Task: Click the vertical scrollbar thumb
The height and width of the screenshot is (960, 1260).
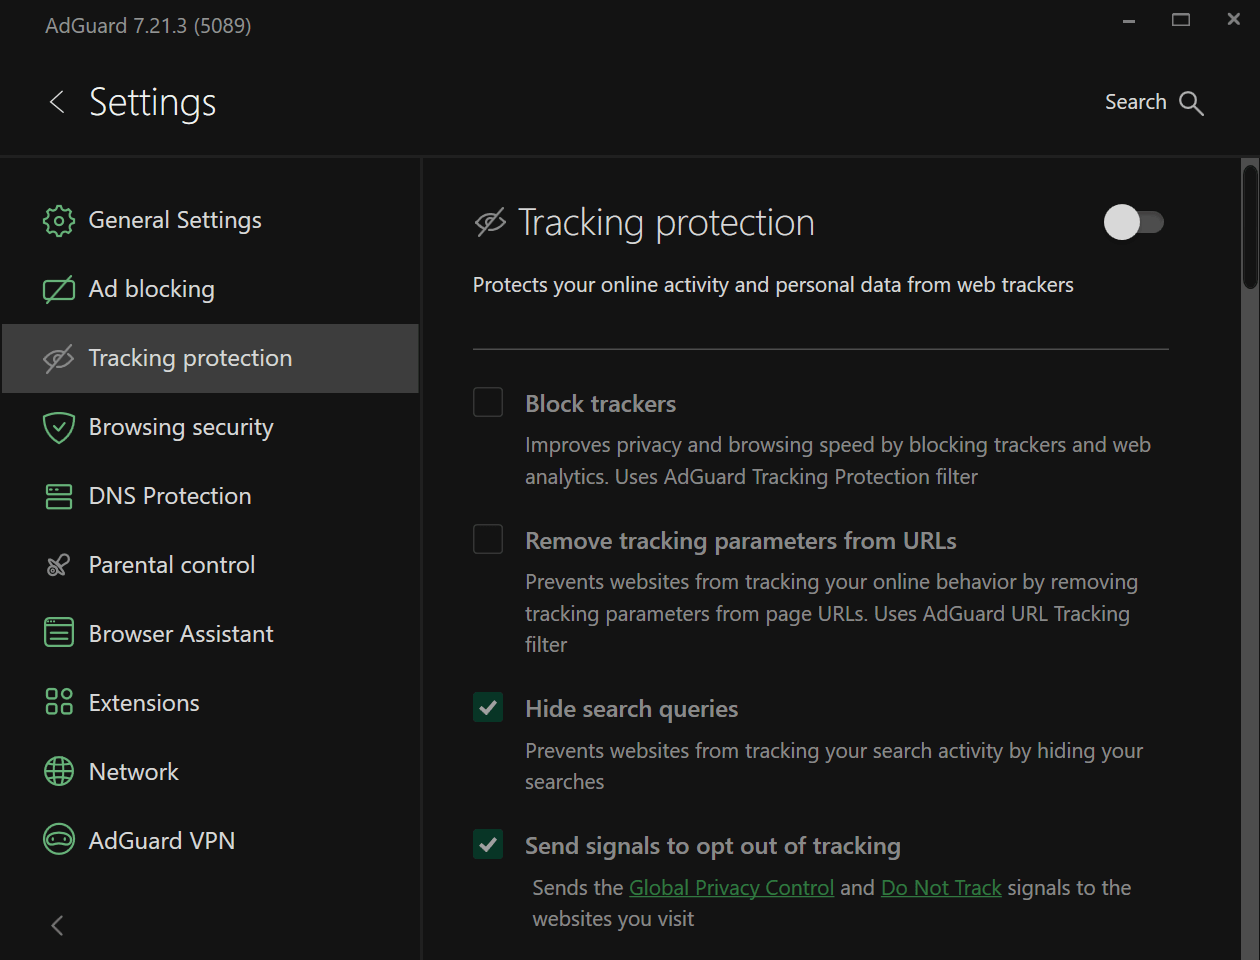Action: click(1250, 227)
